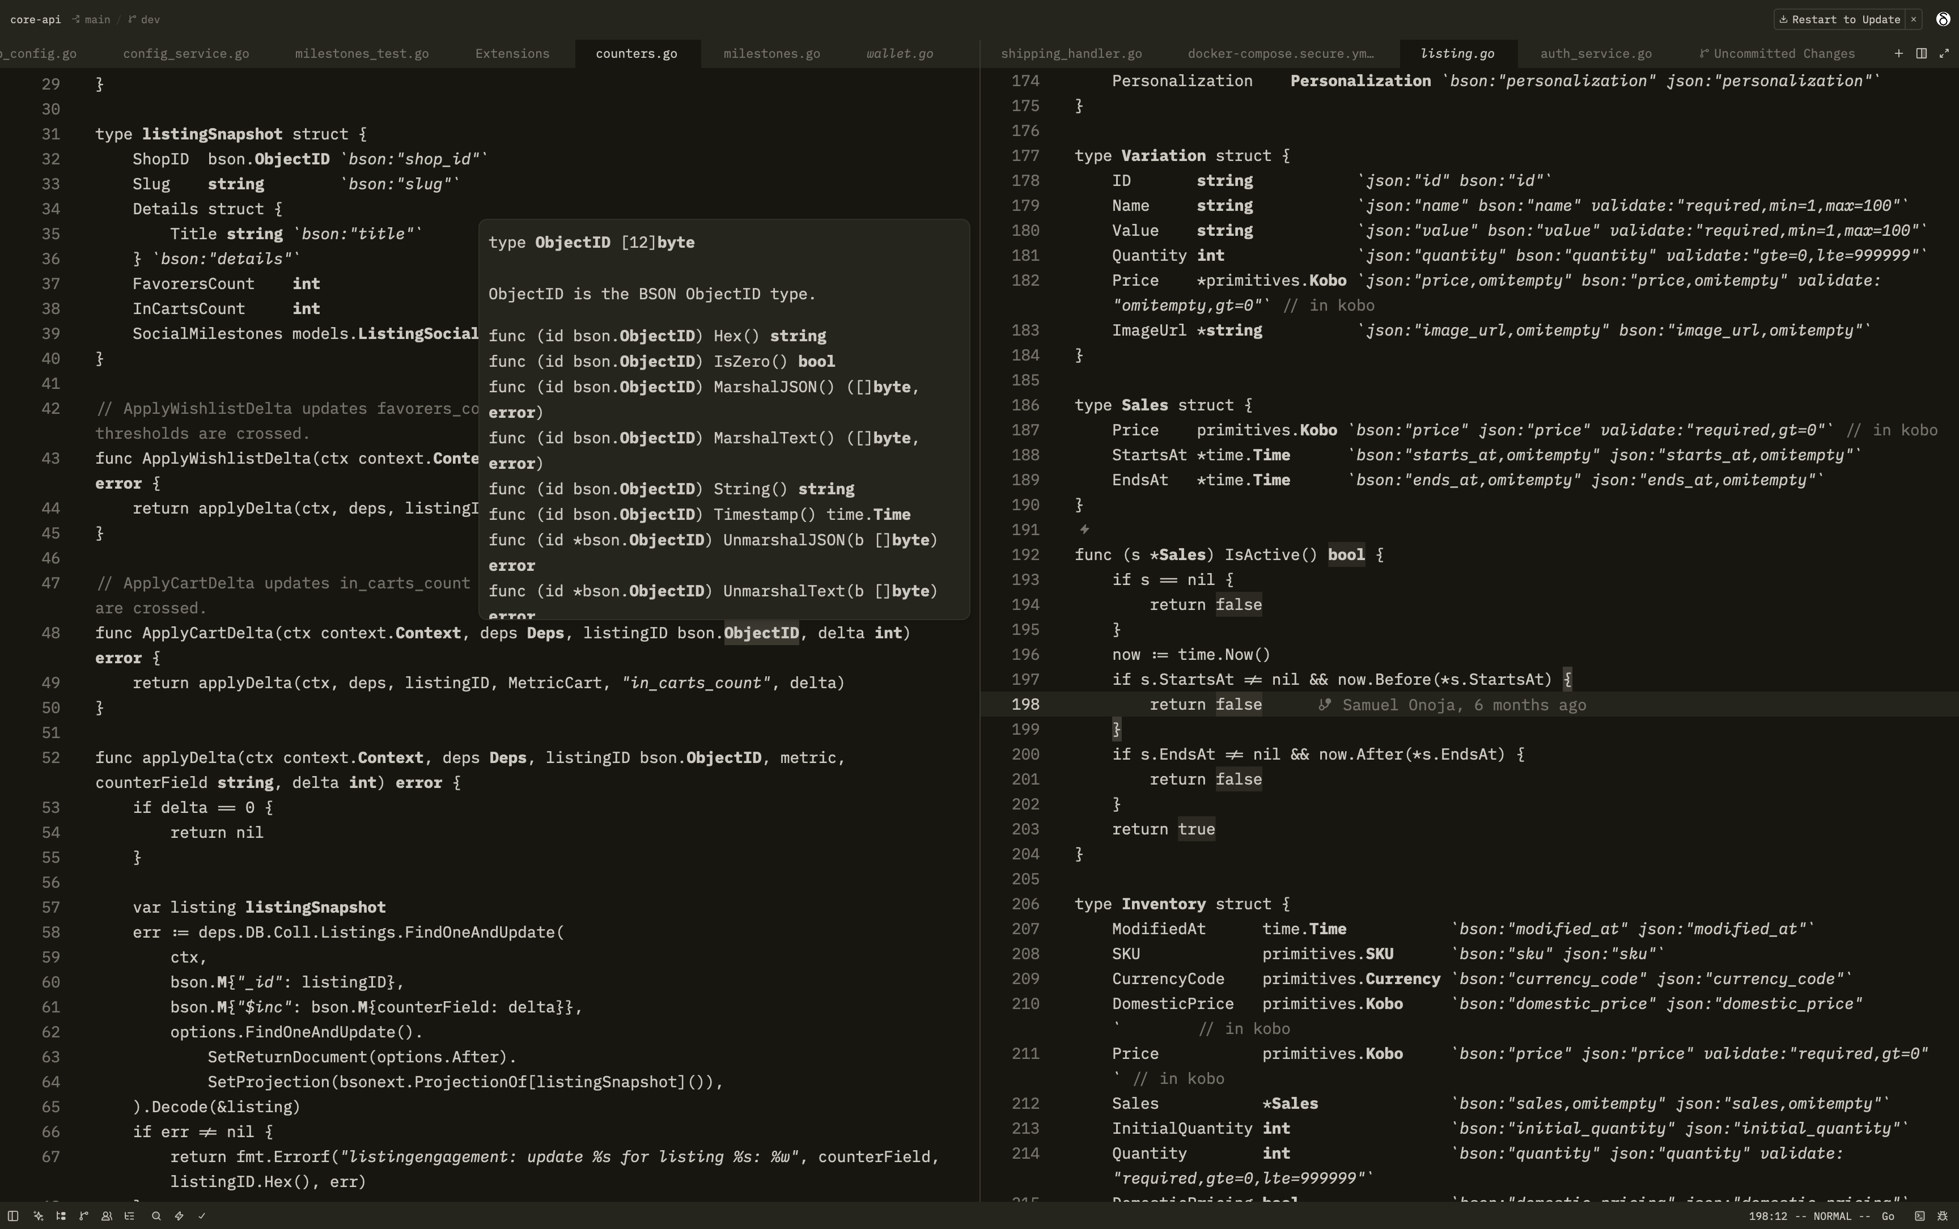The image size is (1959, 1229).
Task: Click the user avatar at top right
Action: [1943, 19]
